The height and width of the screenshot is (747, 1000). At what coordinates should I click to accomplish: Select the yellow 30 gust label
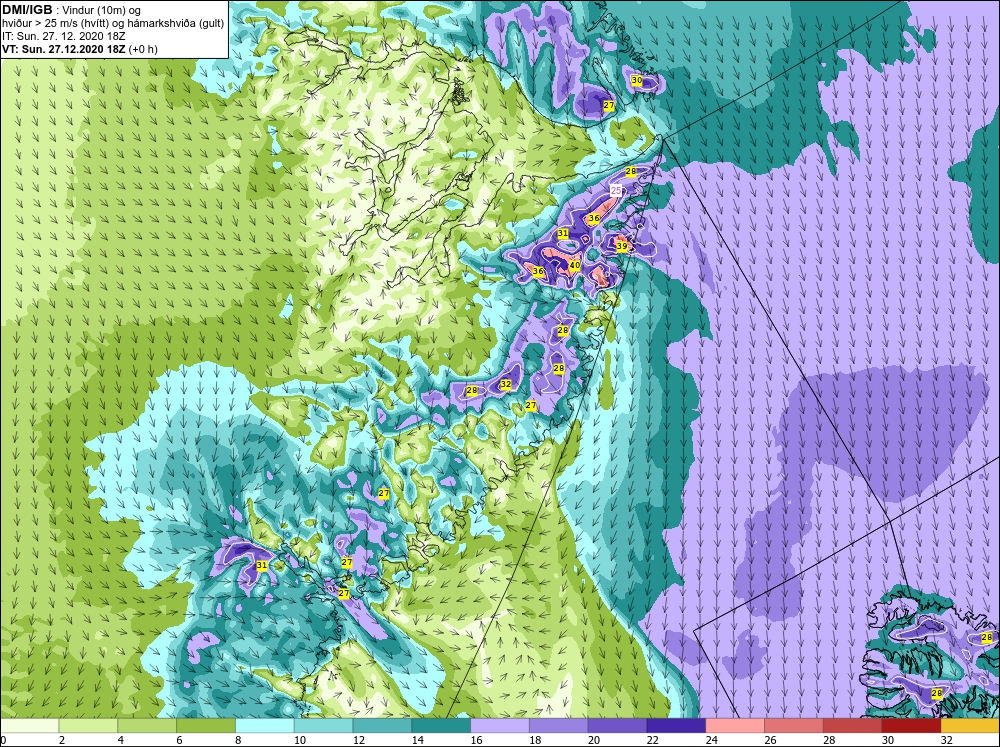click(x=636, y=80)
